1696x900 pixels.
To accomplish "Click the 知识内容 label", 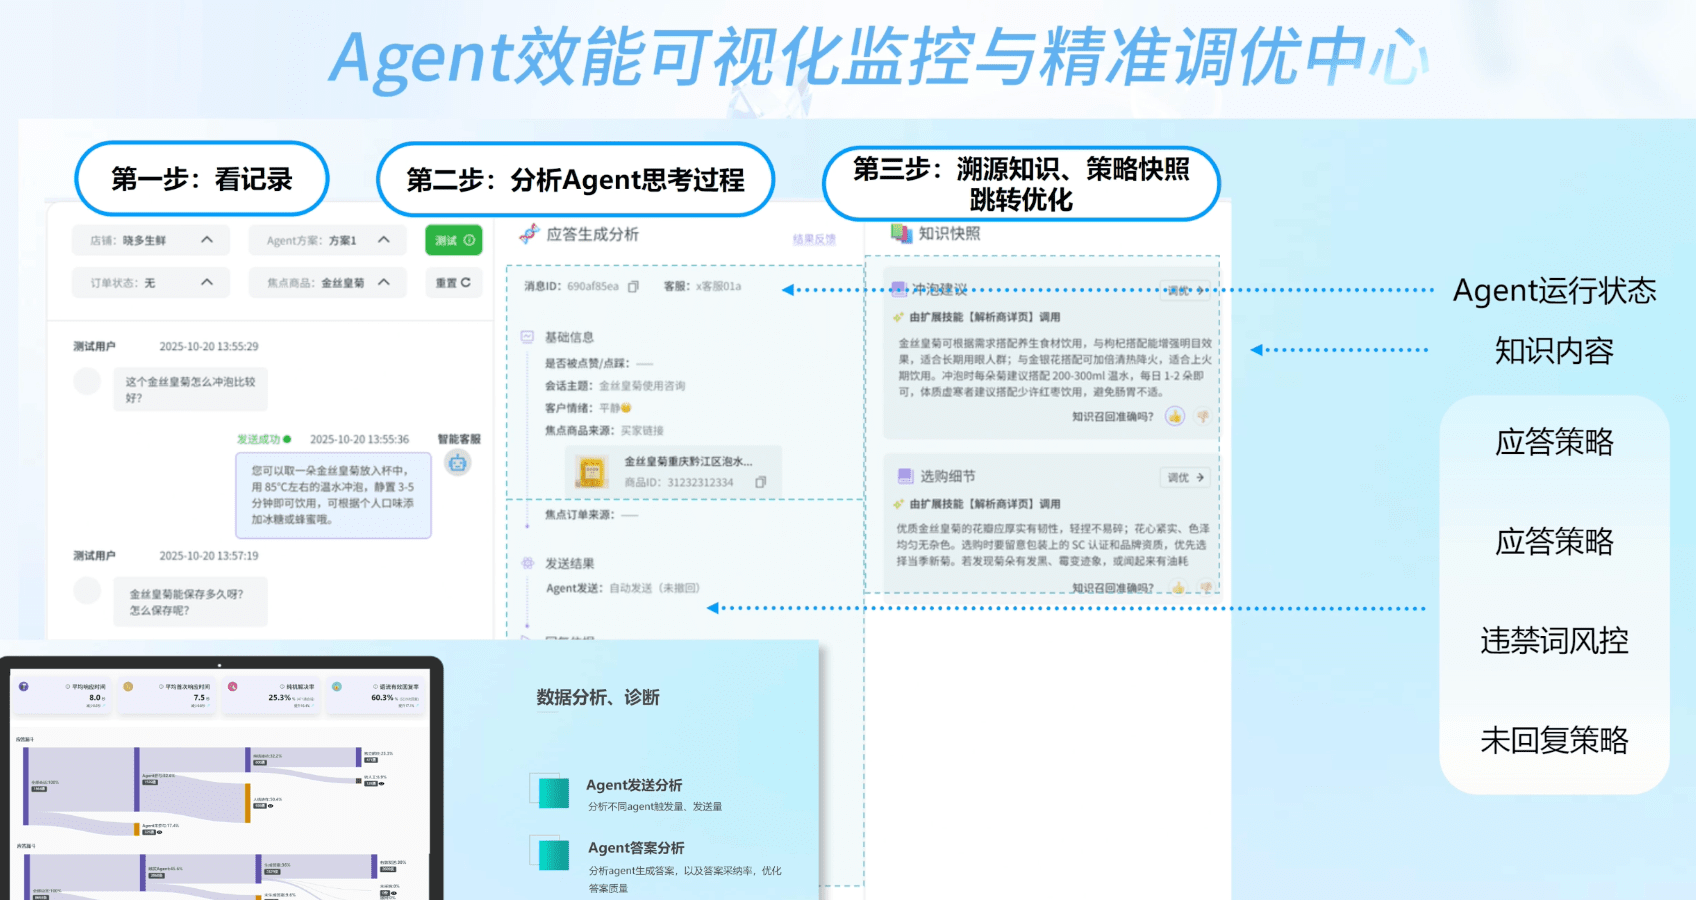I will (x=1554, y=351).
